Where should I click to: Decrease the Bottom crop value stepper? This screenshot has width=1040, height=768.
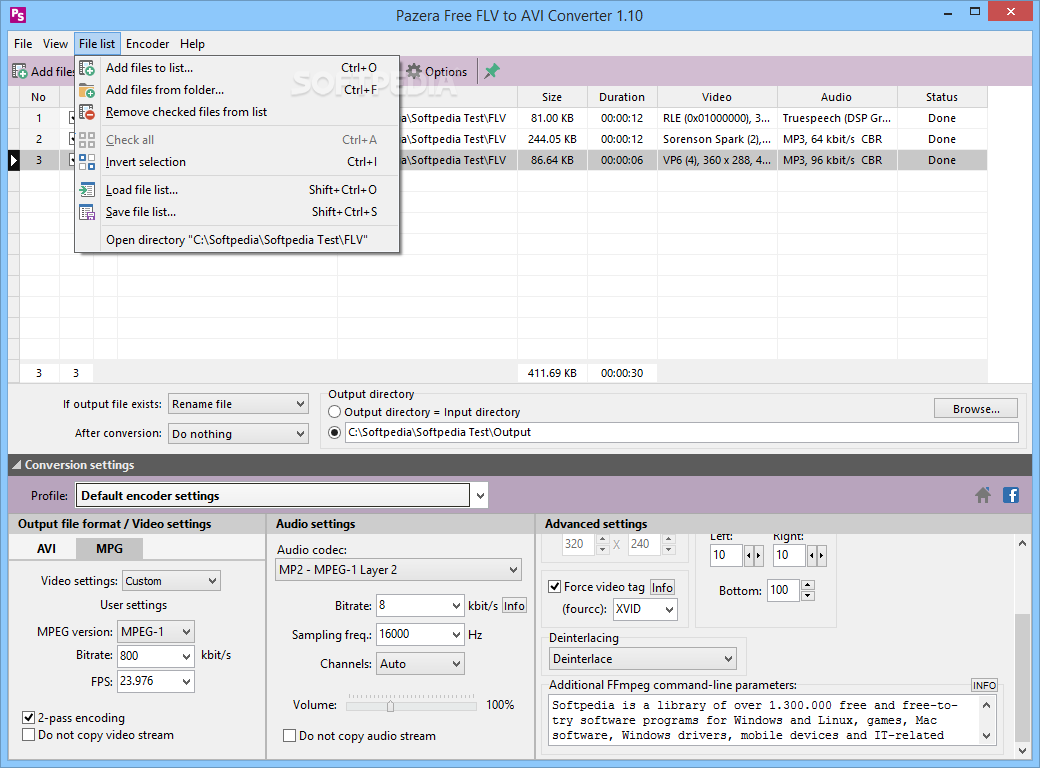coord(807,596)
